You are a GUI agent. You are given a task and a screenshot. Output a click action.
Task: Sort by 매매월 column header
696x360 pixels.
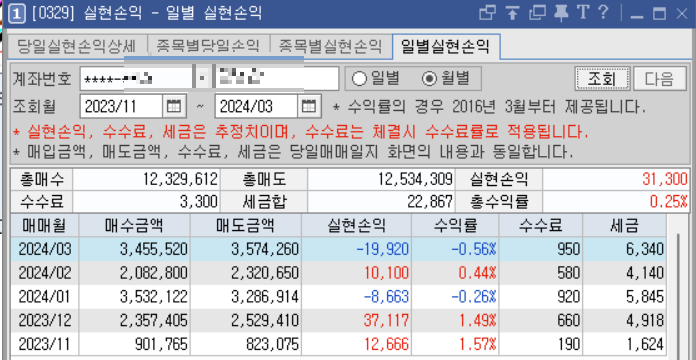point(44,226)
